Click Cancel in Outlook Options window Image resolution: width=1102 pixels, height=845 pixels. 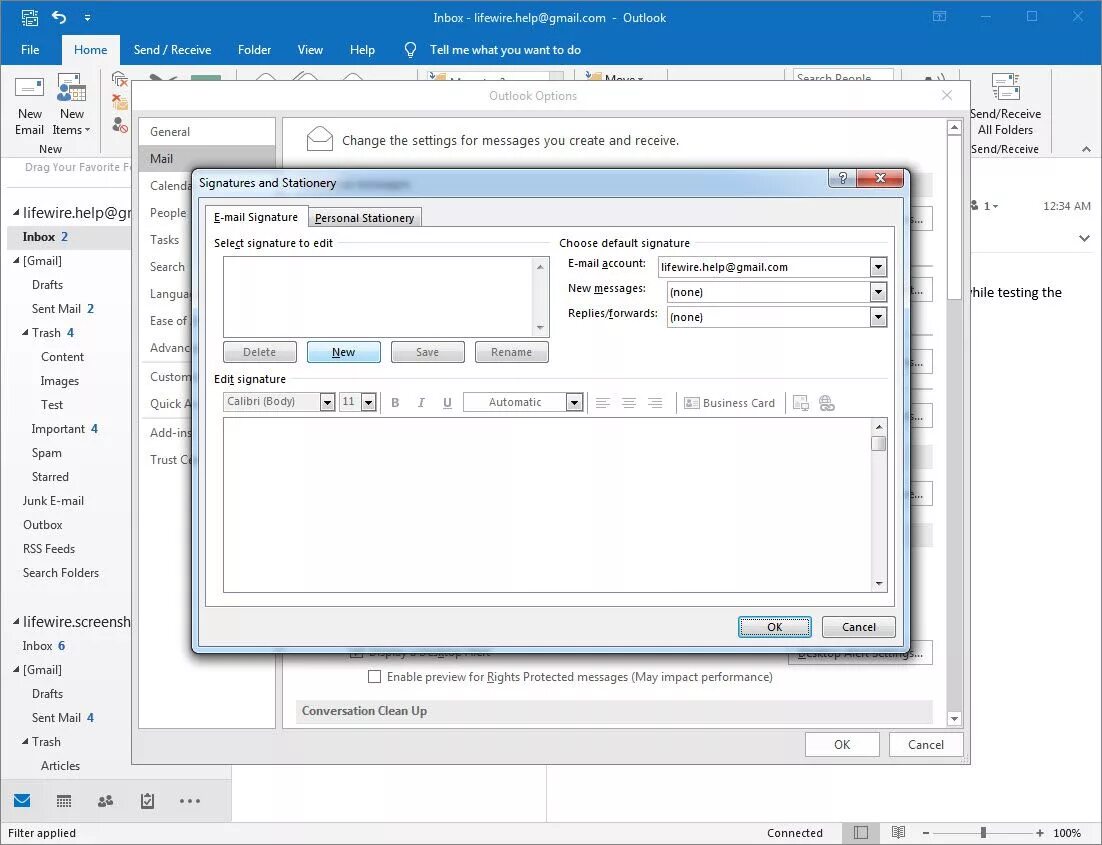[x=926, y=744]
